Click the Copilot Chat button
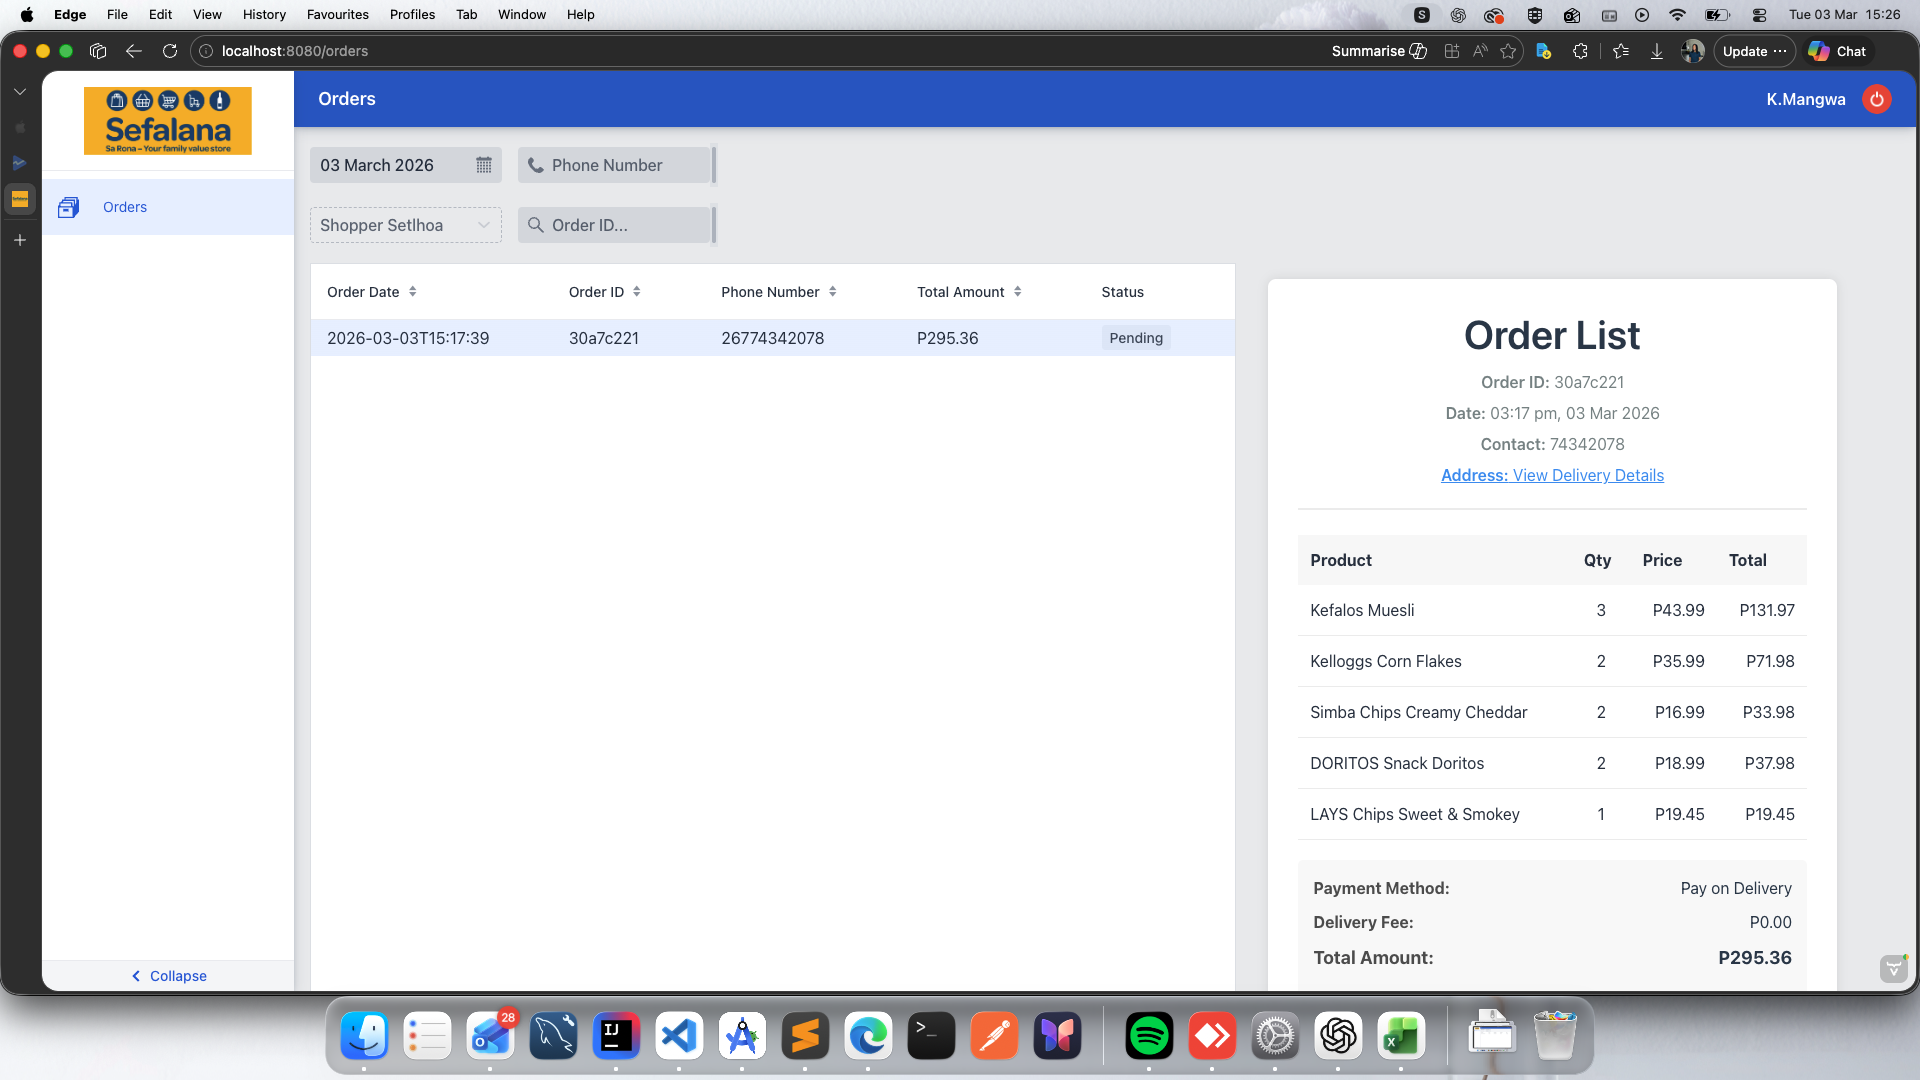The height and width of the screenshot is (1080, 1920). 1838,51
